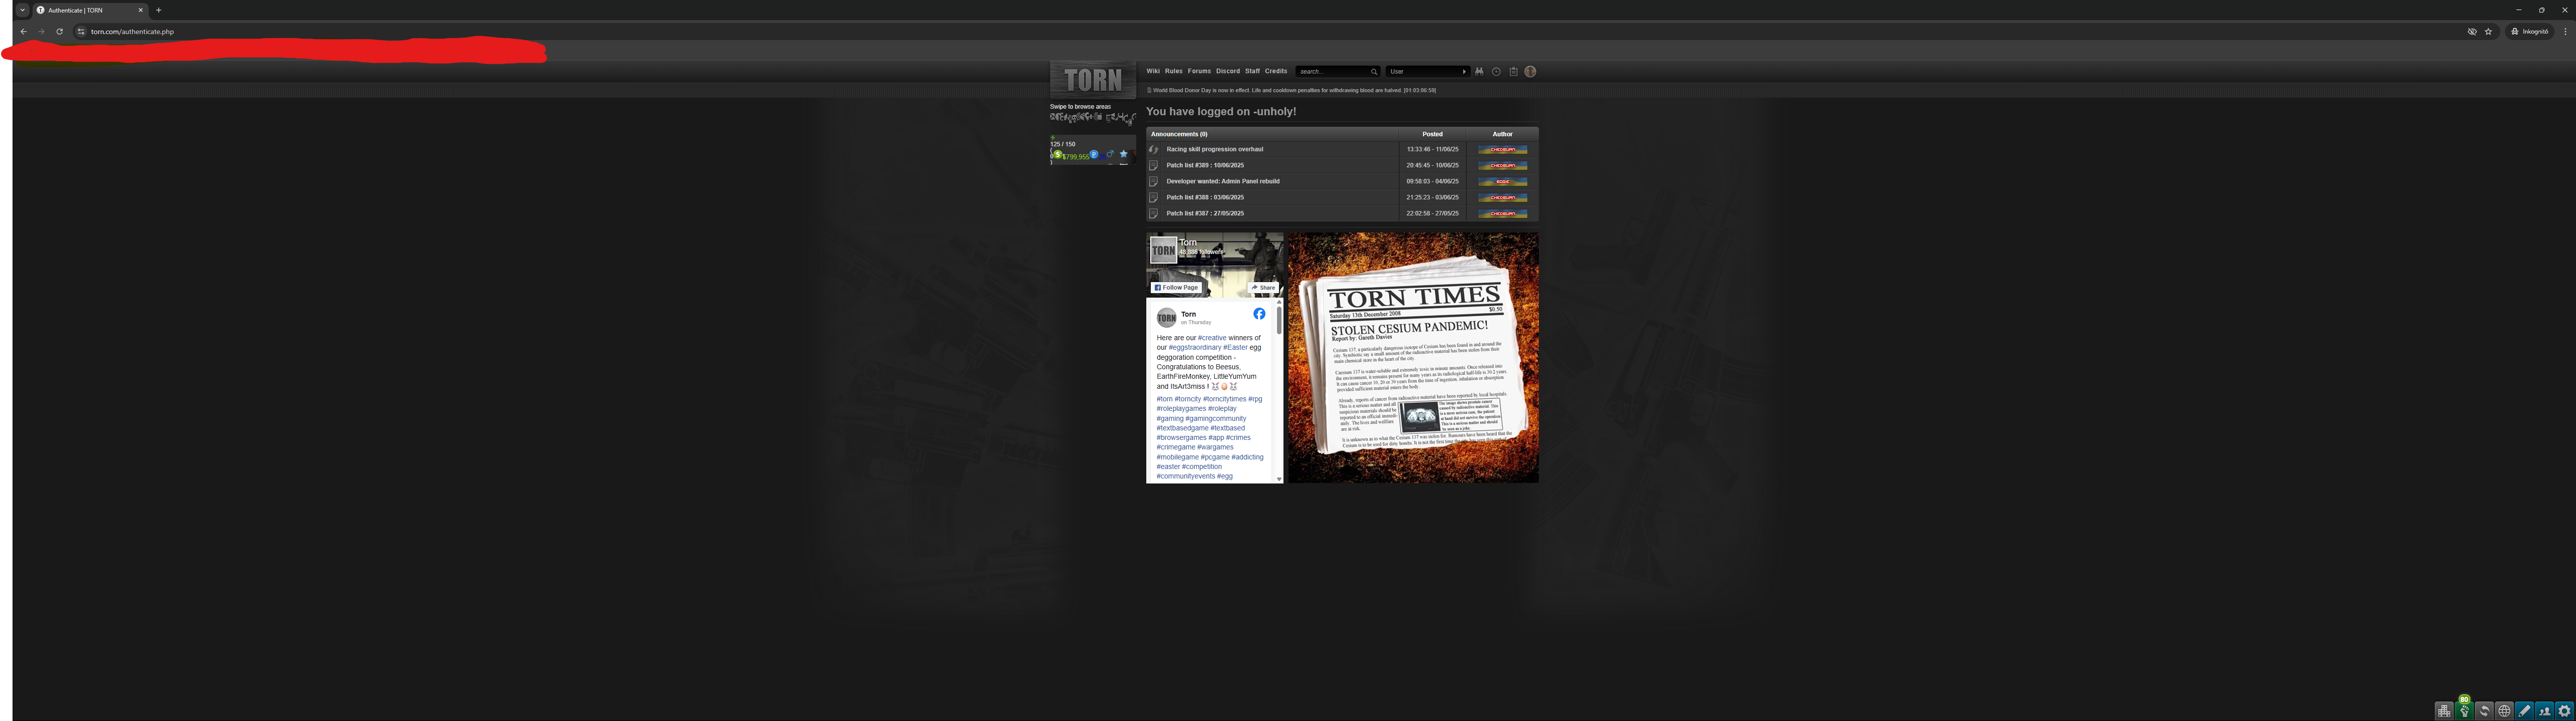Open Patch list #389 announcement

(x=1205, y=165)
